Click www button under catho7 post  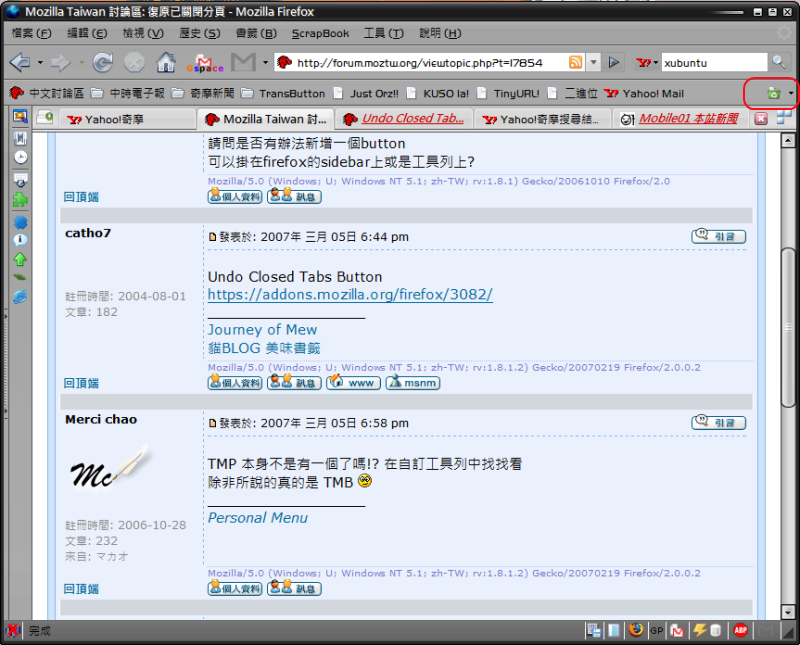coord(354,382)
